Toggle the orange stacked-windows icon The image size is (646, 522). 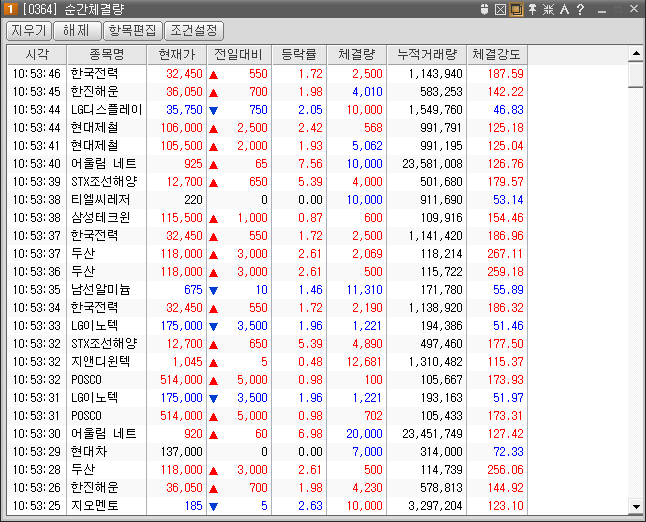[516, 9]
